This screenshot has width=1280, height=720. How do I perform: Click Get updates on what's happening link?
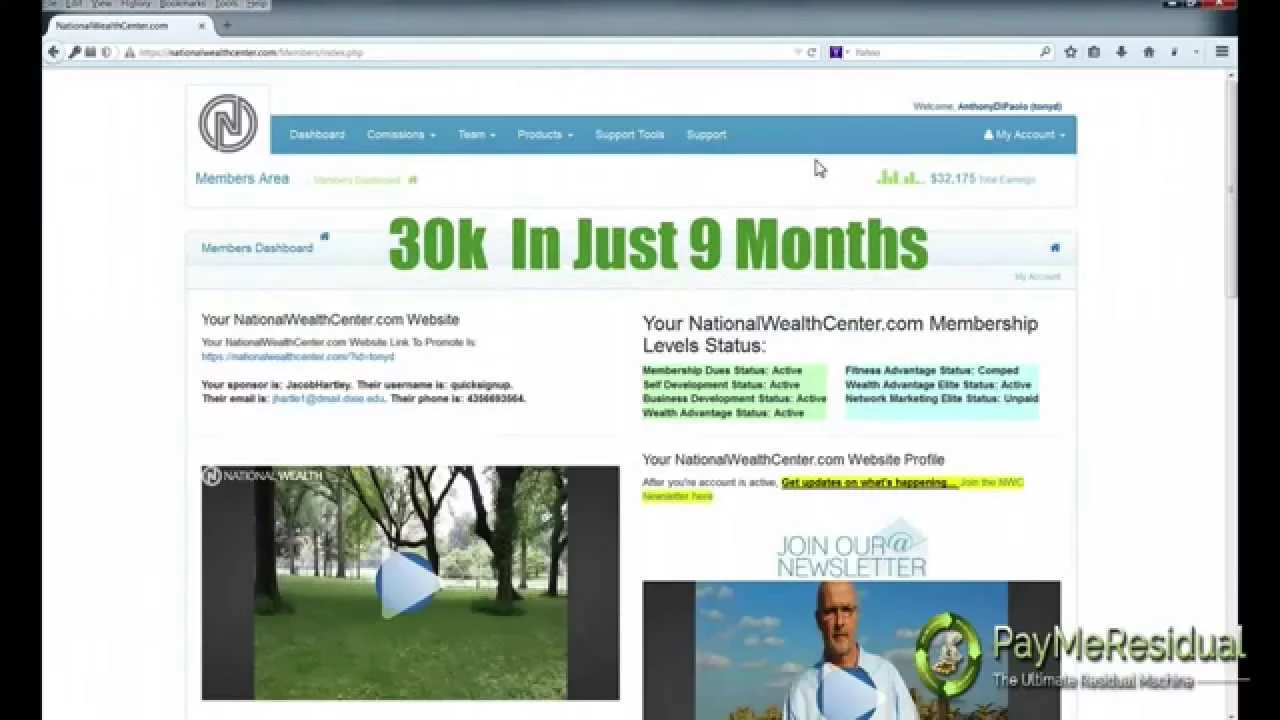point(869,482)
